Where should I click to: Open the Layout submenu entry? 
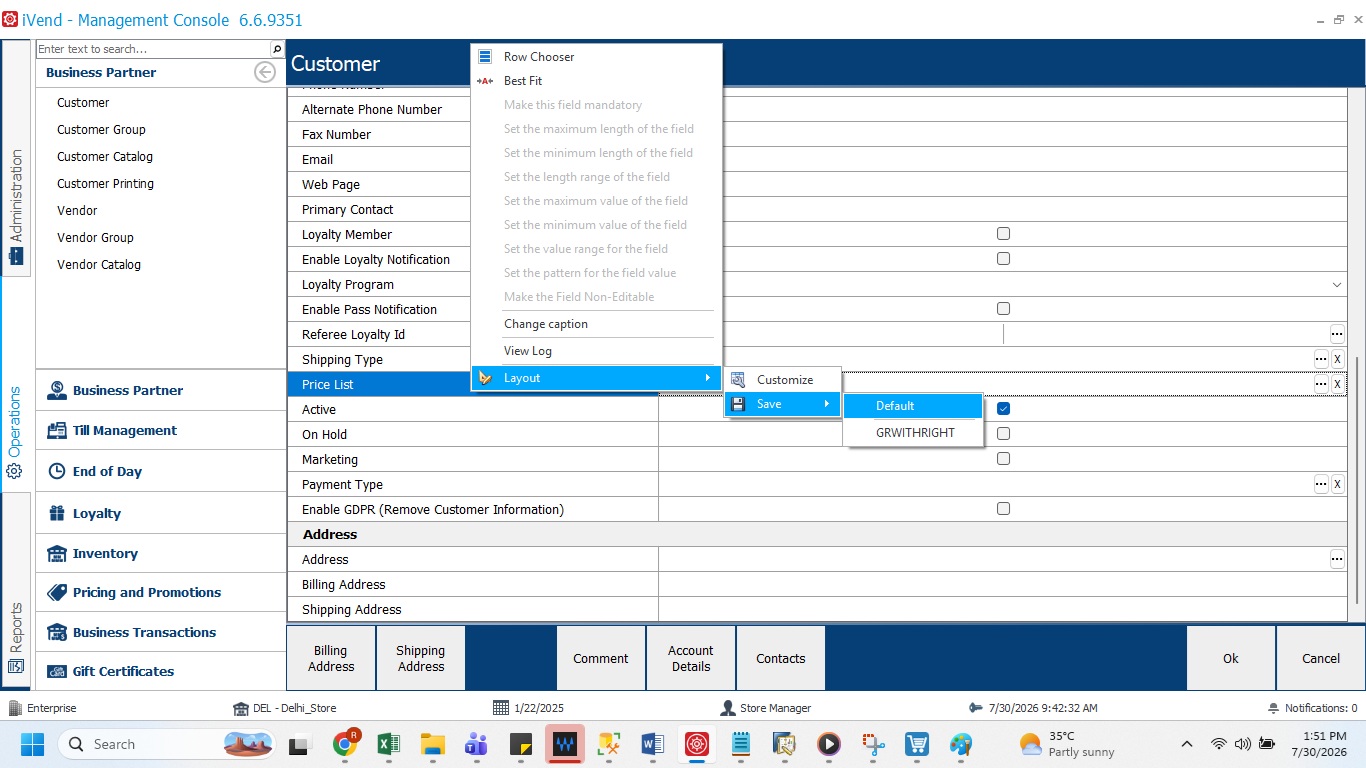596,378
